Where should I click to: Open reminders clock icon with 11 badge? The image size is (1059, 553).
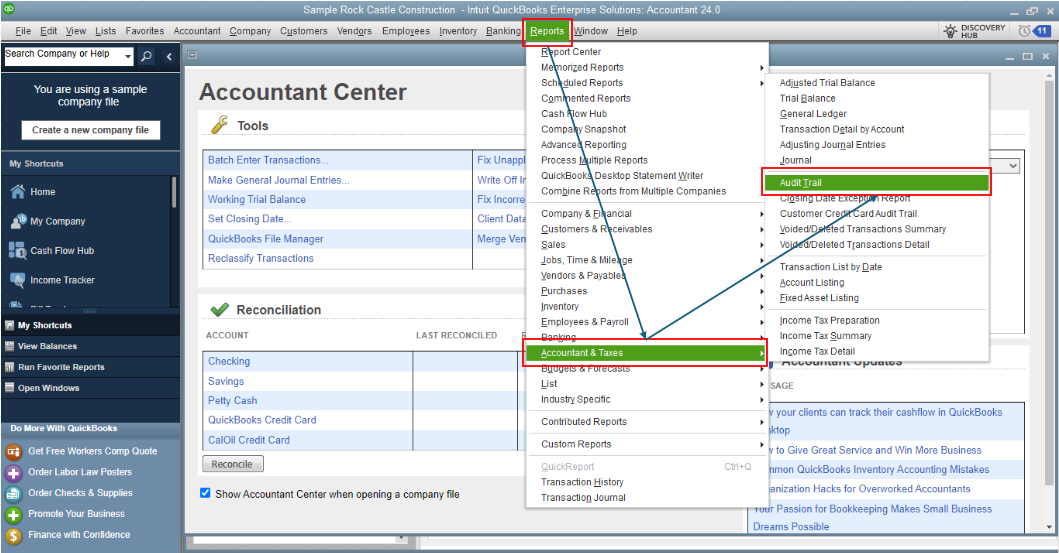[1025, 31]
